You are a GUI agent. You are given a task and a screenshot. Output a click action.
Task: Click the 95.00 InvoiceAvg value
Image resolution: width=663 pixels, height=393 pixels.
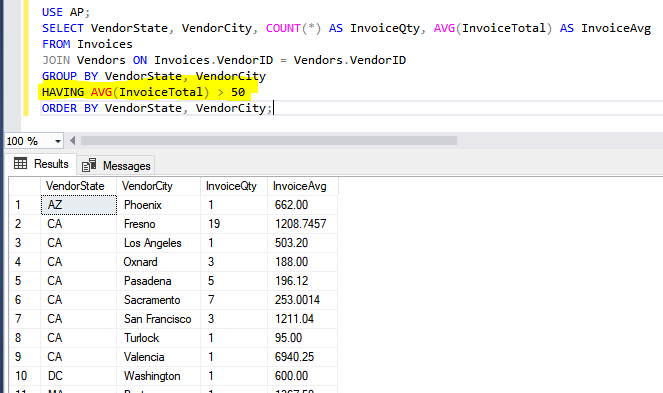click(288, 338)
